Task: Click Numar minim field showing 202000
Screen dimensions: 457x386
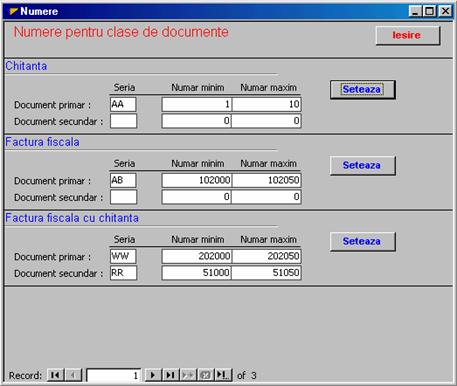Action: click(197, 256)
